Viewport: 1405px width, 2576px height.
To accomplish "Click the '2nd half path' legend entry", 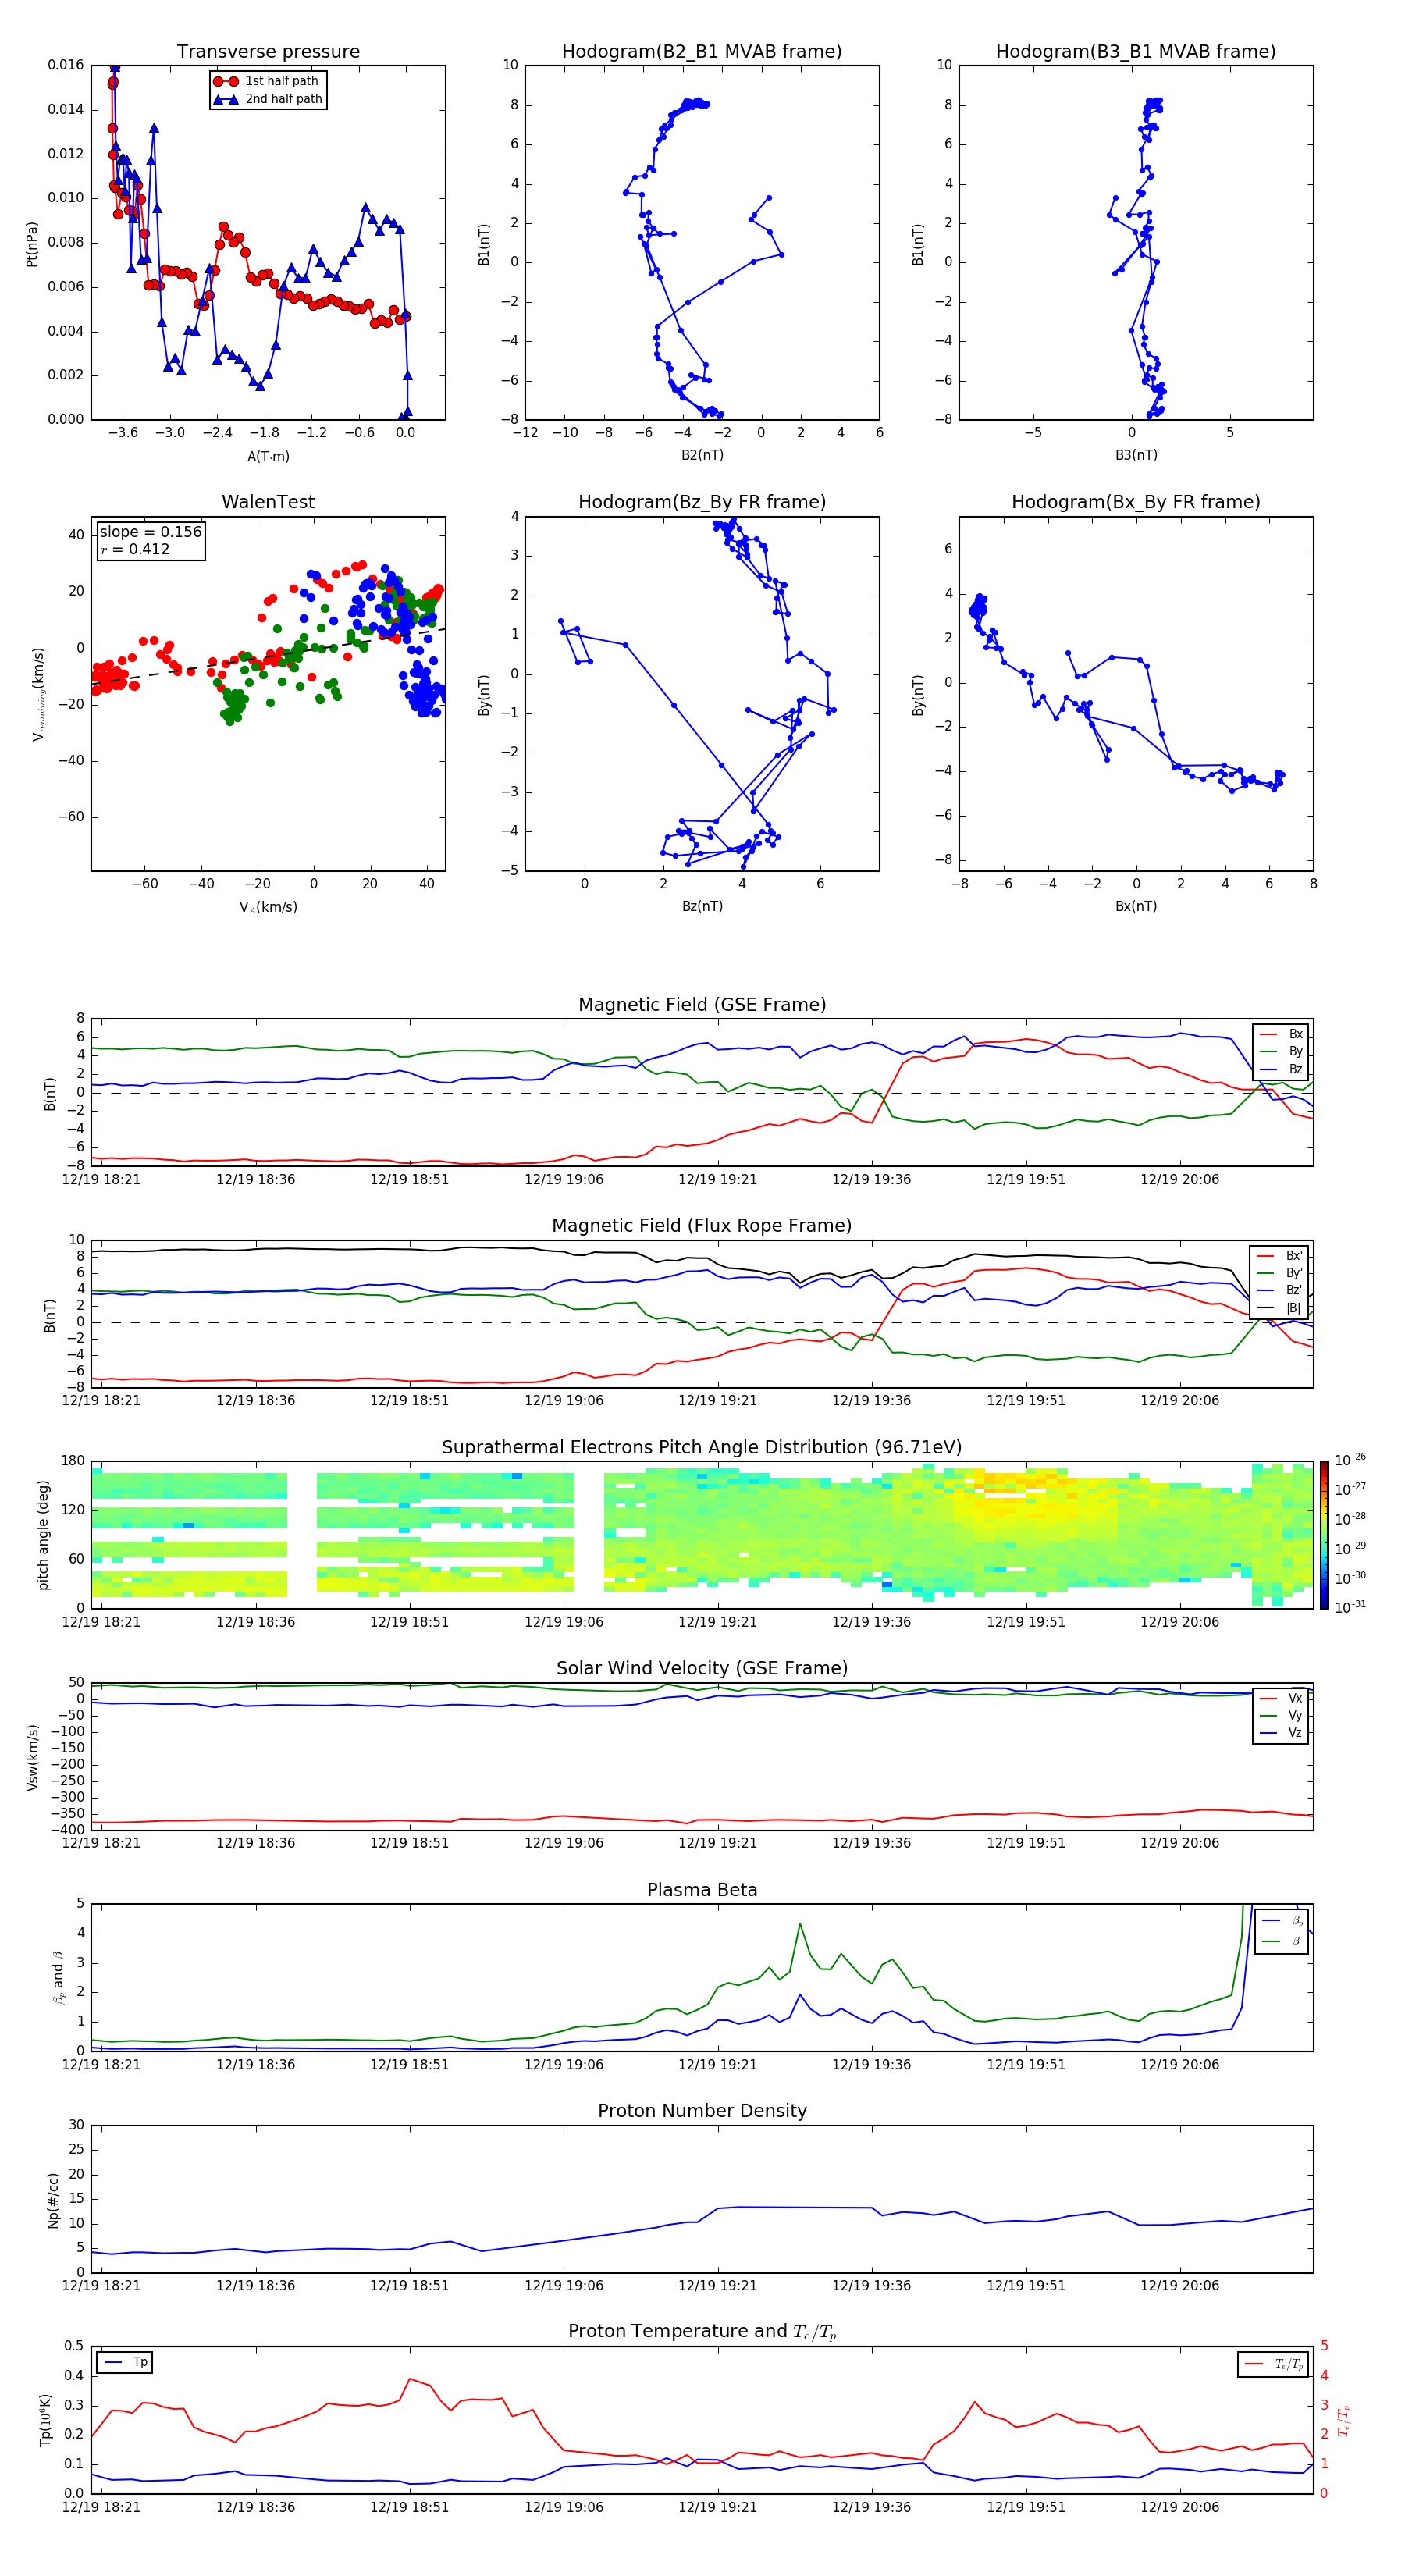I will point(268,99).
